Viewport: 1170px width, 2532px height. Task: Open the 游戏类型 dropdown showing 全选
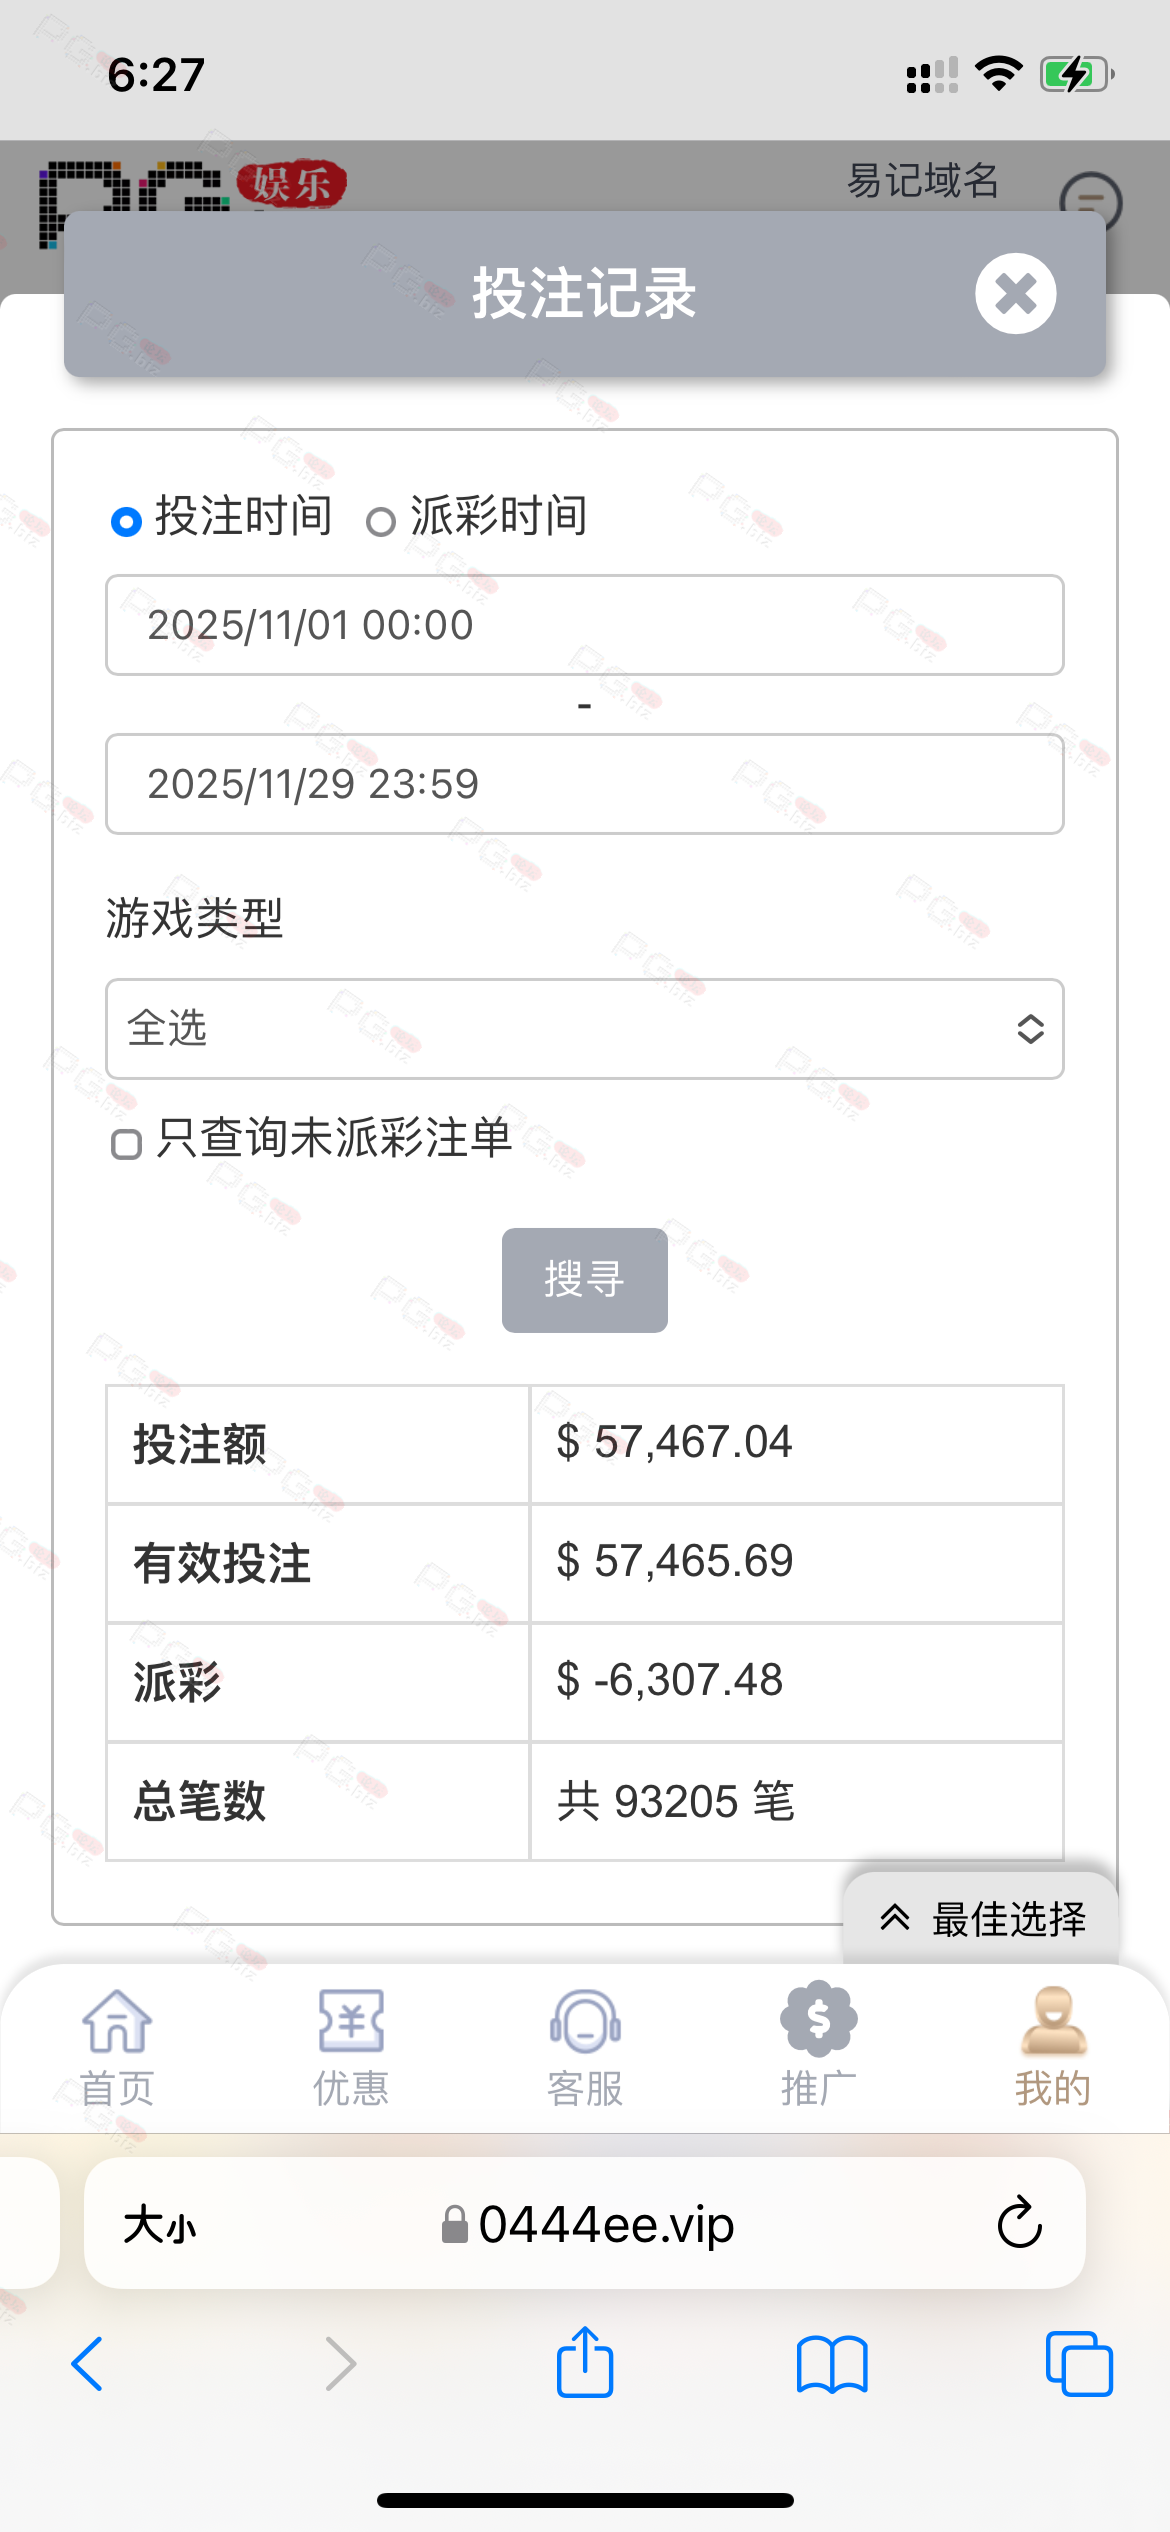[584, 1028]
